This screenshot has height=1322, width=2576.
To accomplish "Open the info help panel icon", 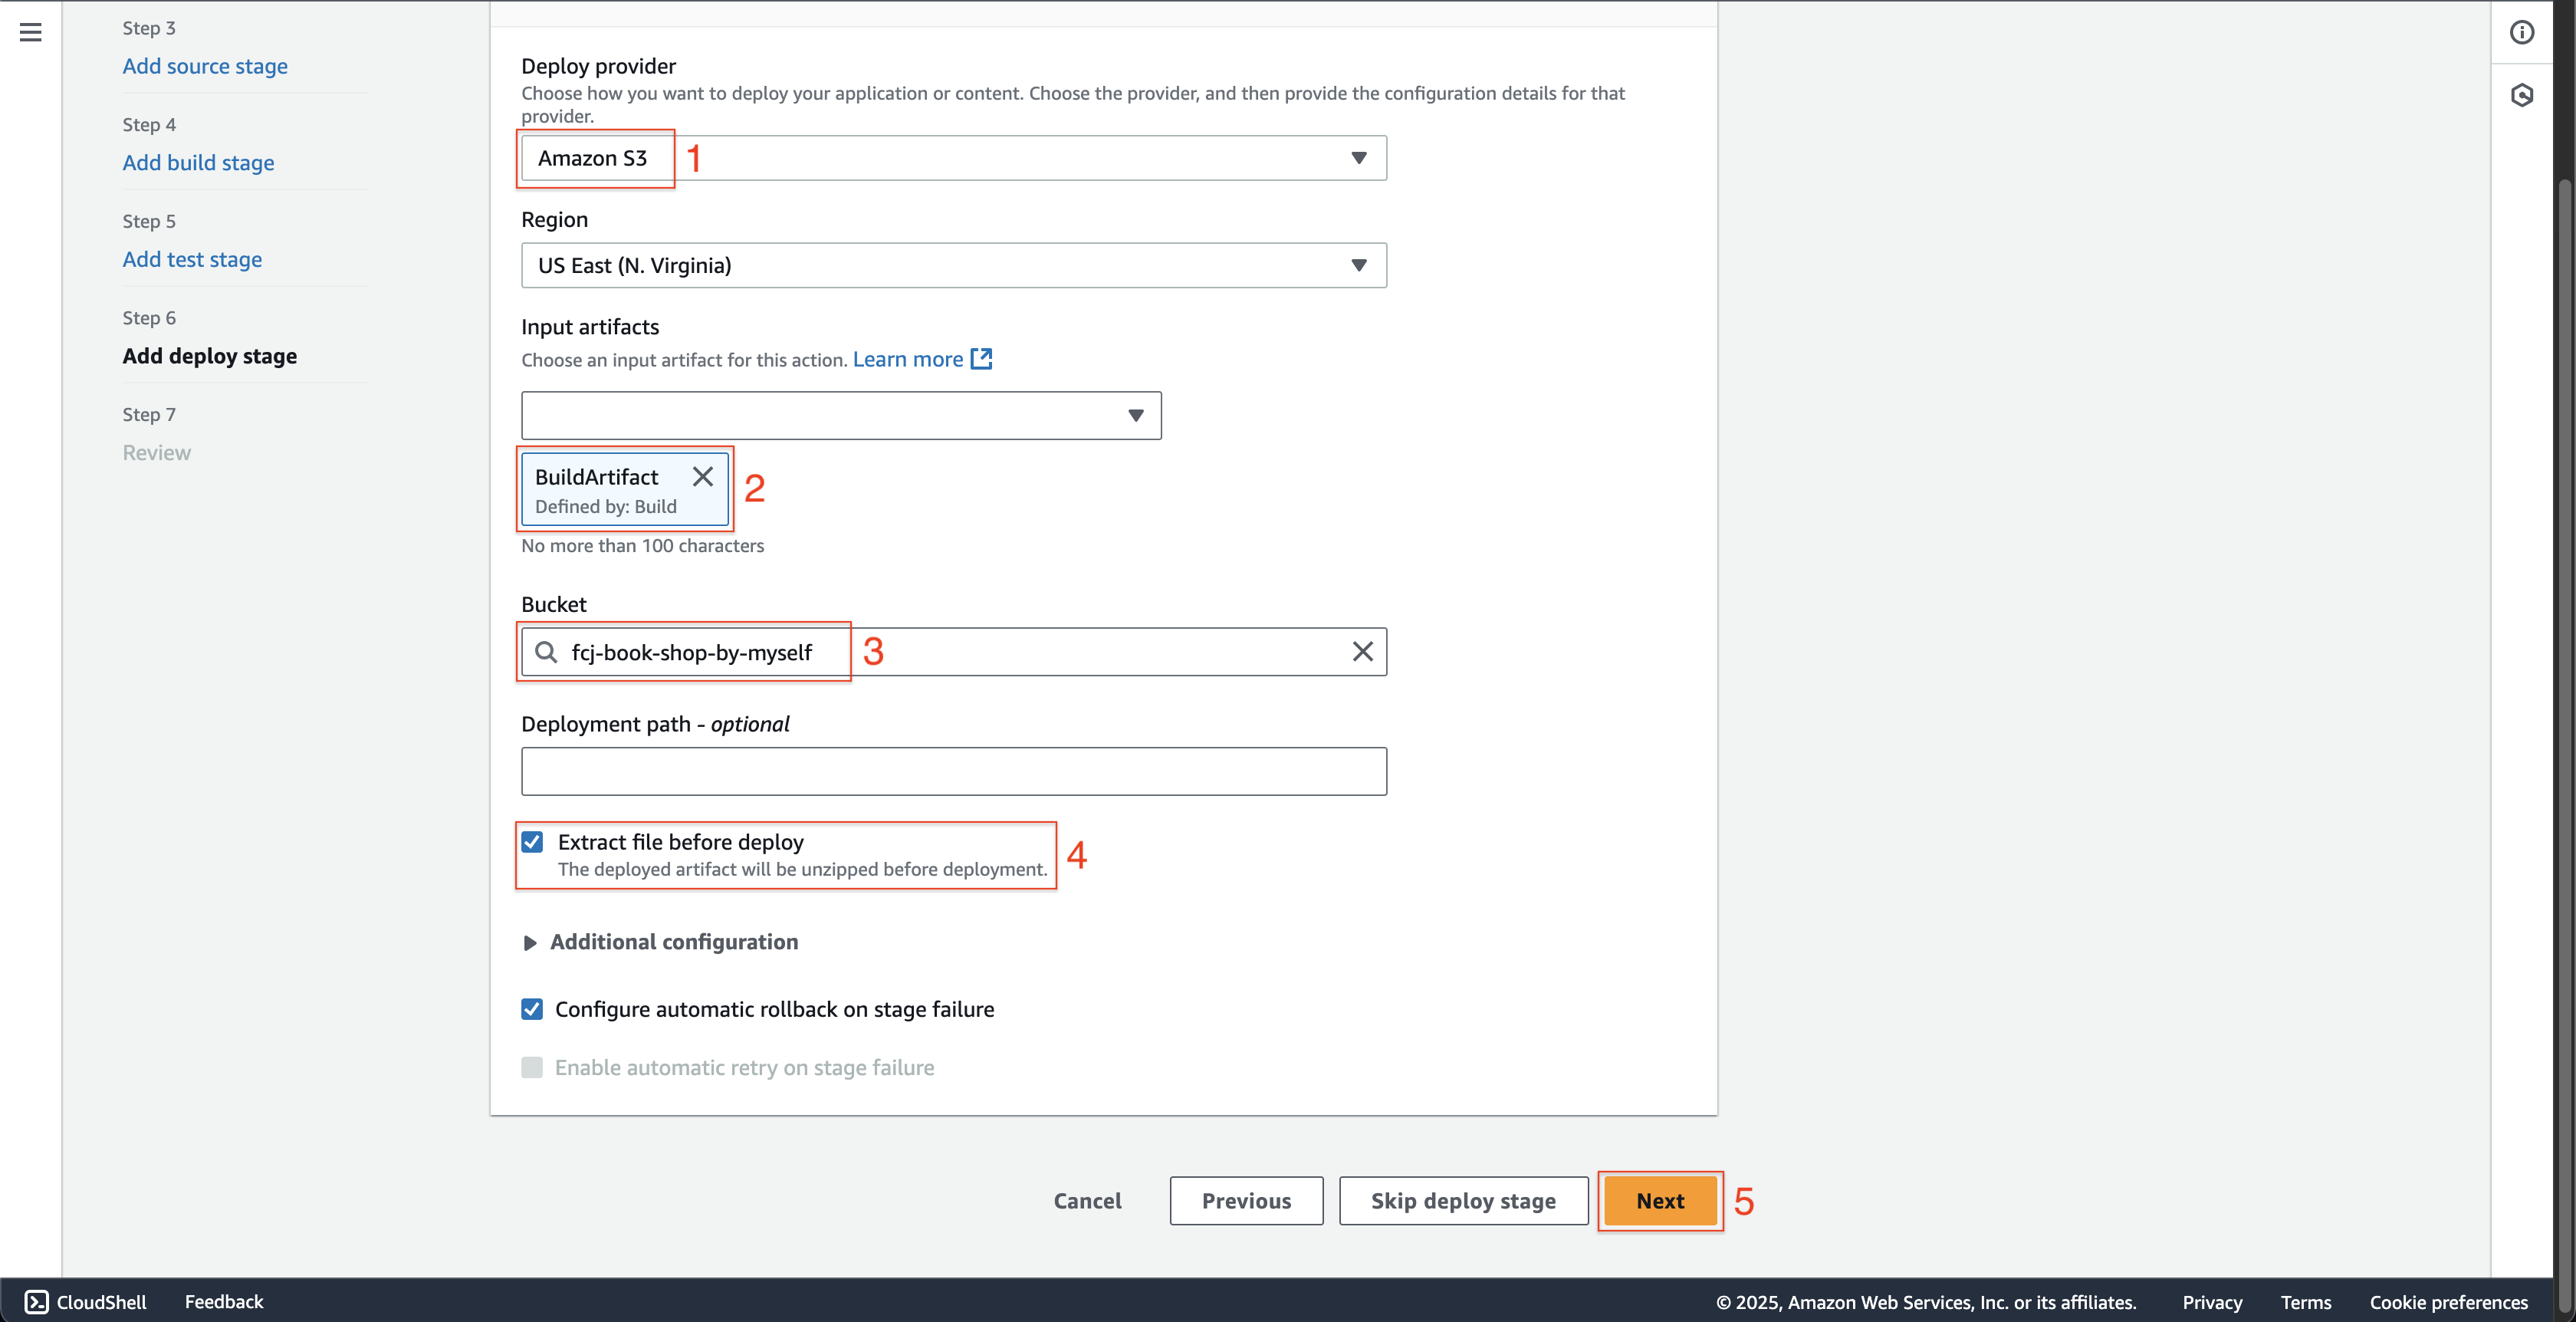I will (x=2522, y=32).
